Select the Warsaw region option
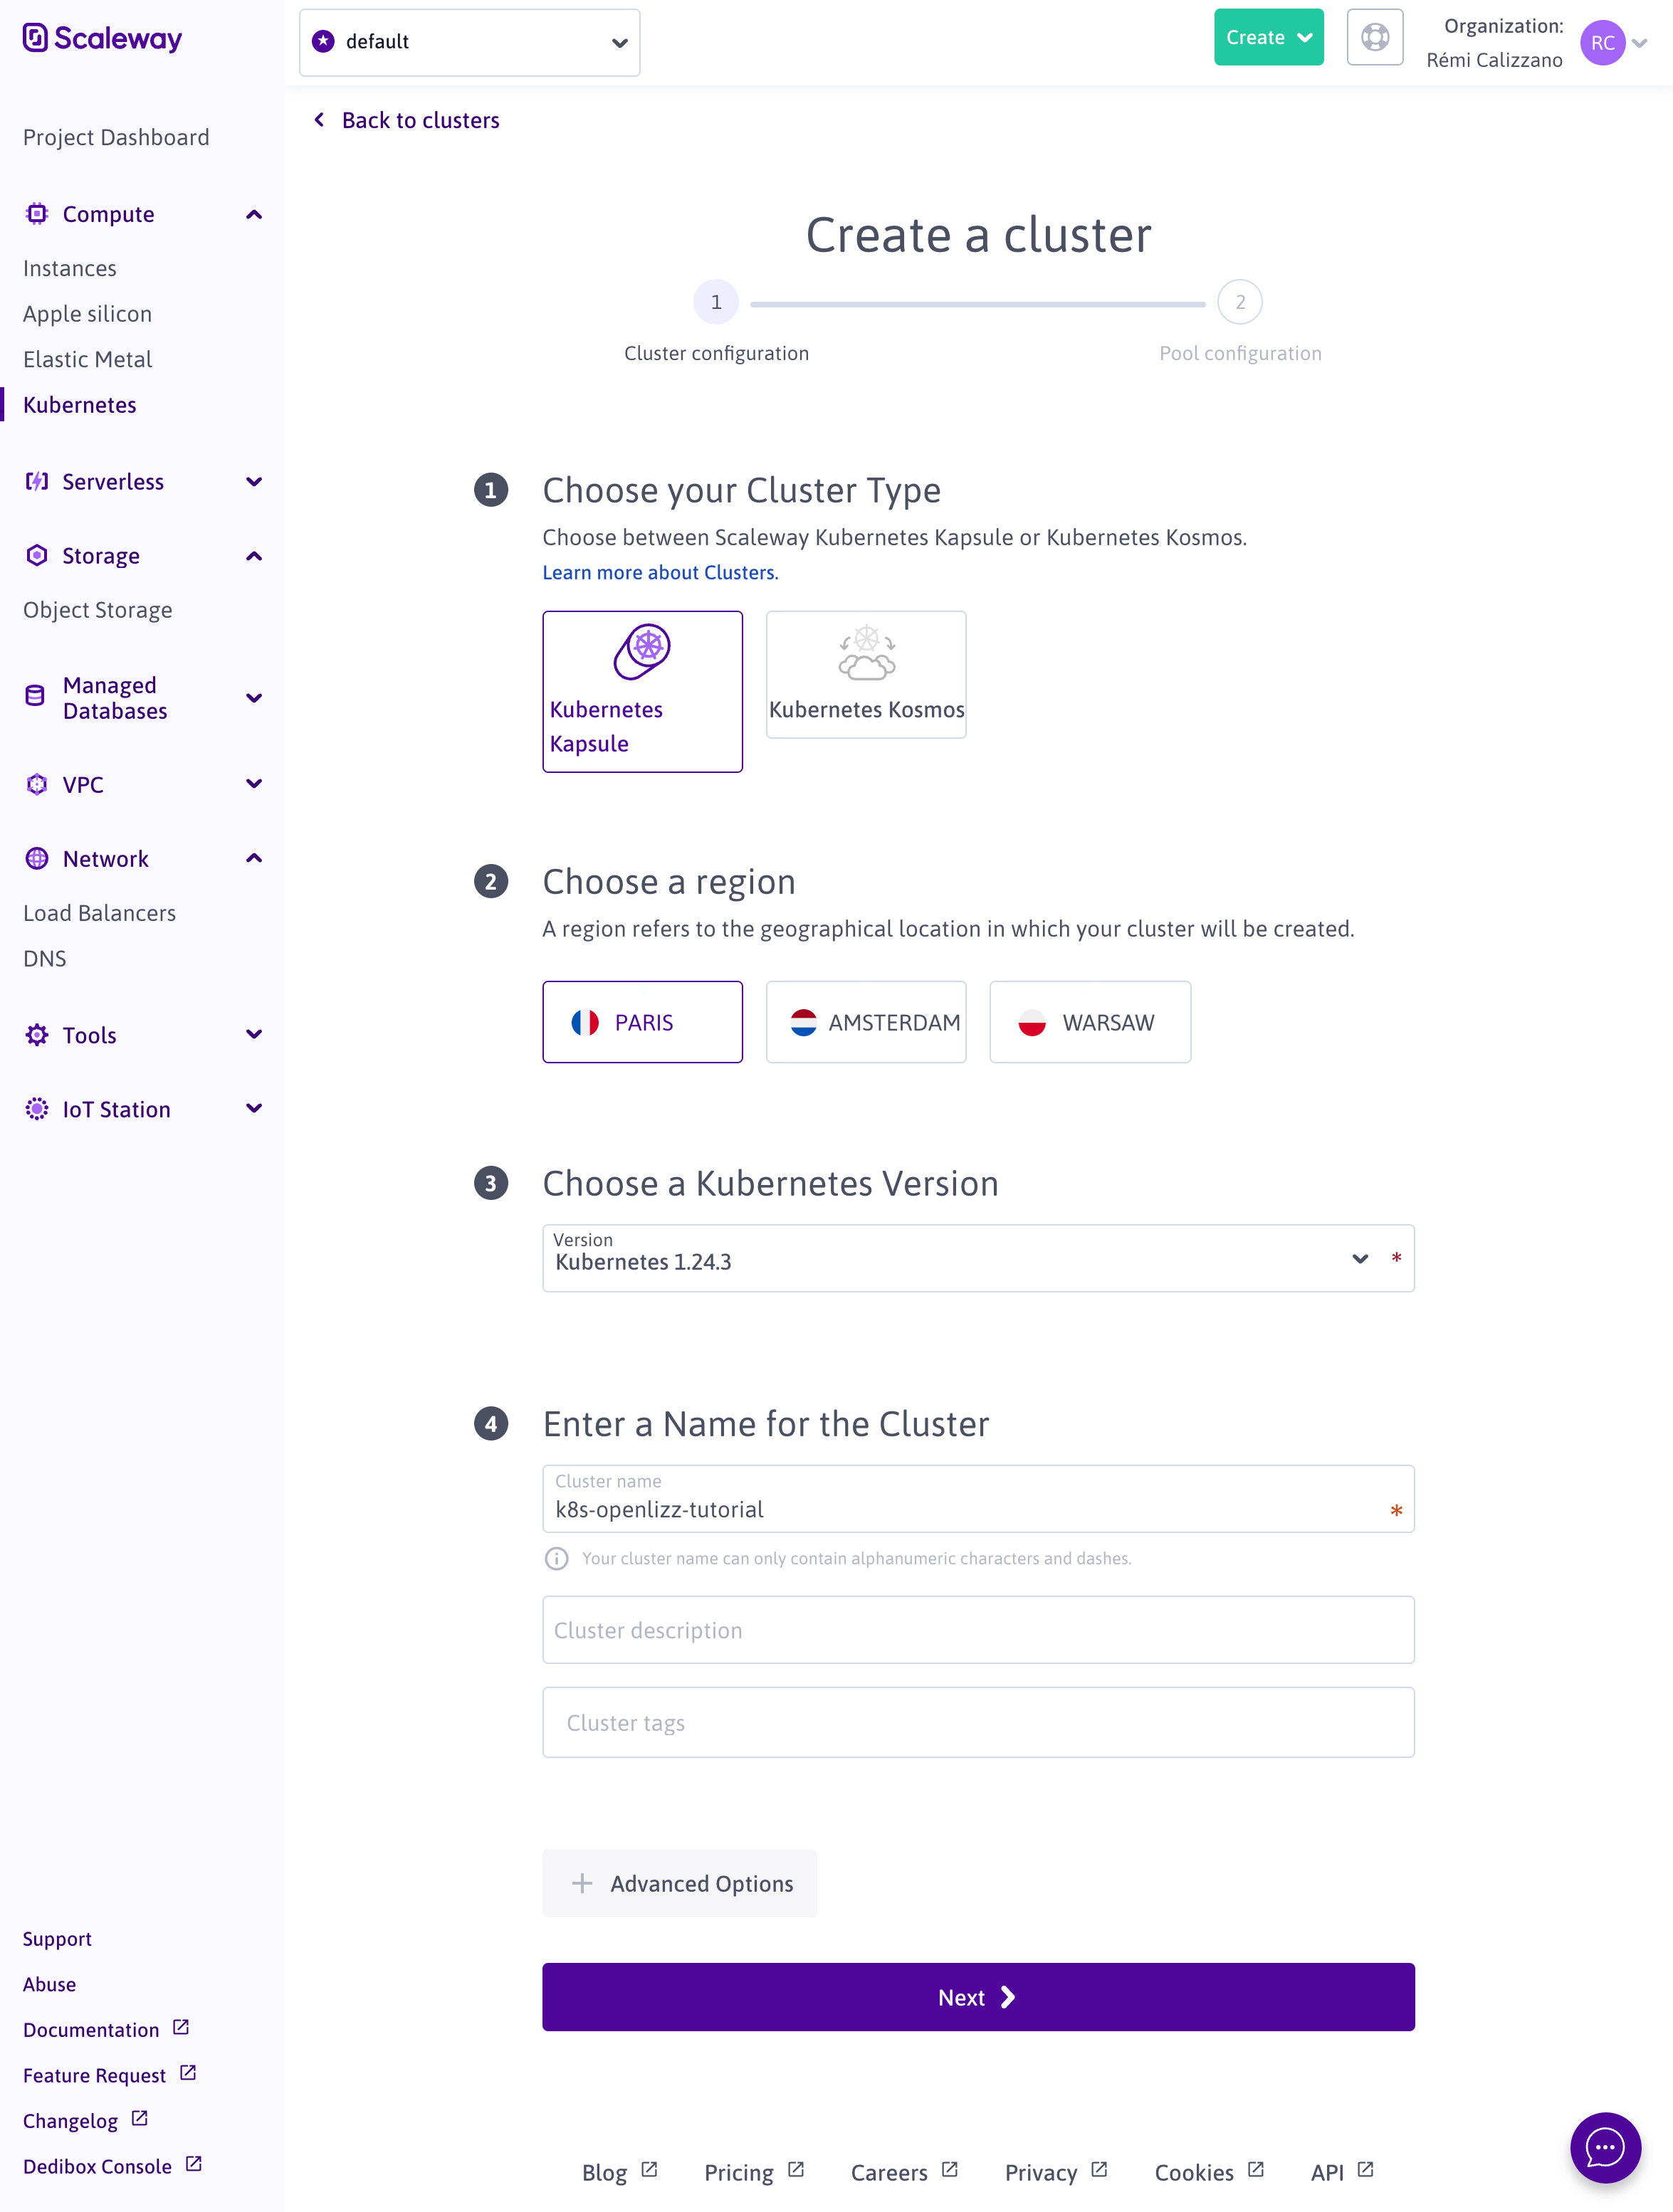This screenshot has width=1673, height=2212. tap(1089, 1022)
